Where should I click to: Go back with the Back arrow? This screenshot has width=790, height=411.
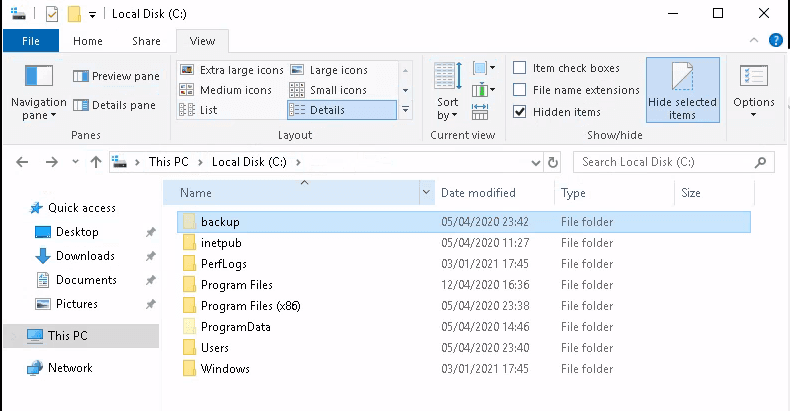[22, 162]
